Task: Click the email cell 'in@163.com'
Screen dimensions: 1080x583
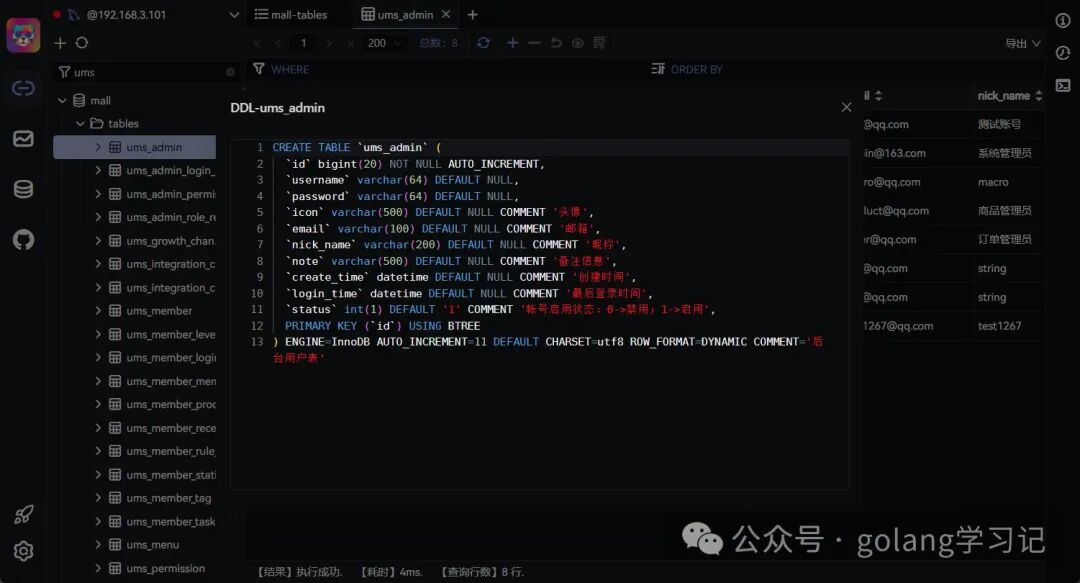Action: [x=894, y=153]
